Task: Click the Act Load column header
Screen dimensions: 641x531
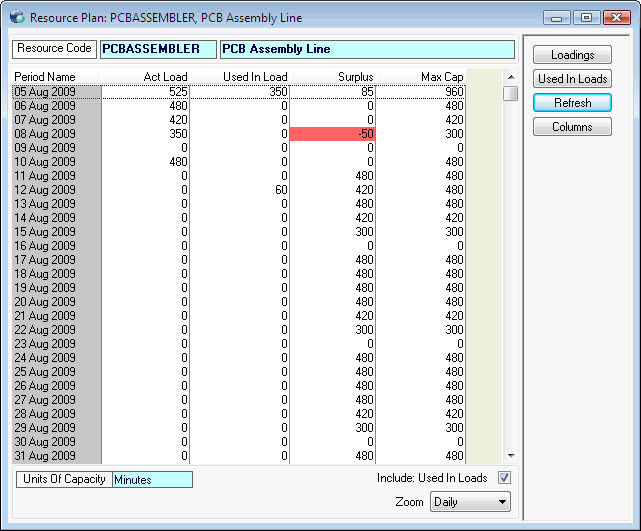Action: pos(165,77)
